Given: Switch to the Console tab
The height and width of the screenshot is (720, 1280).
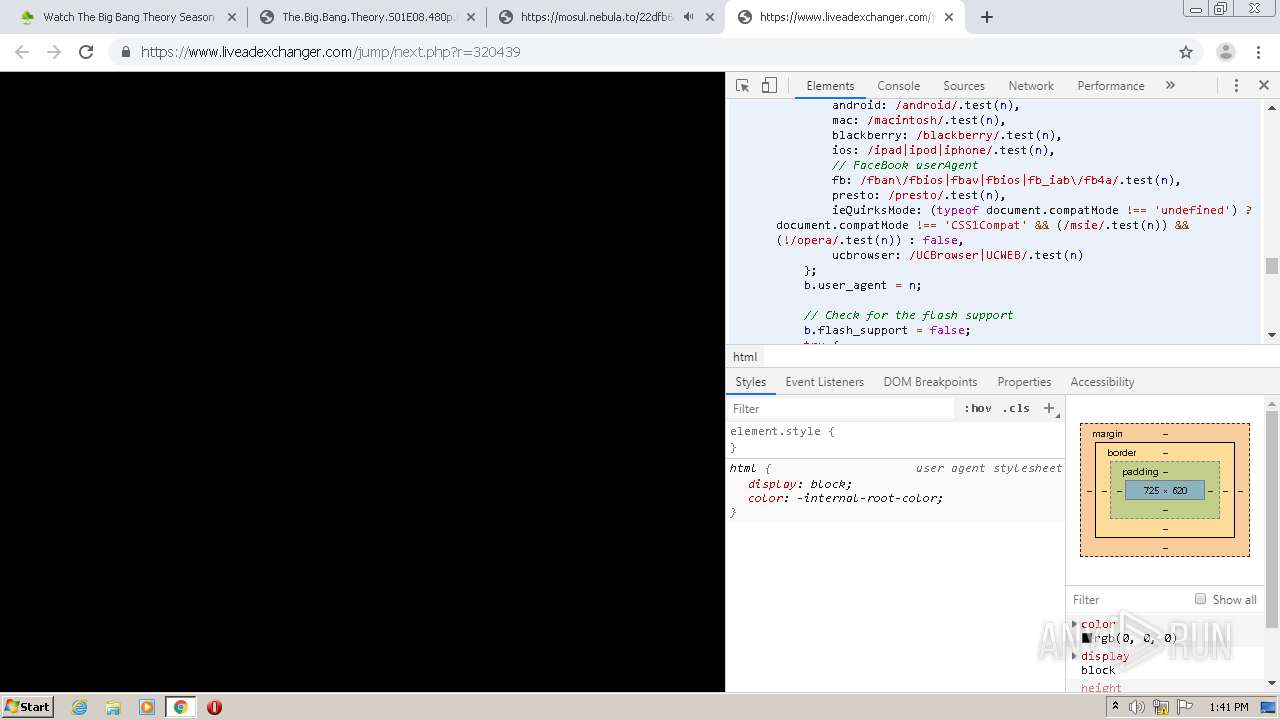Looking at the screenshot, I should click(898, 86).
